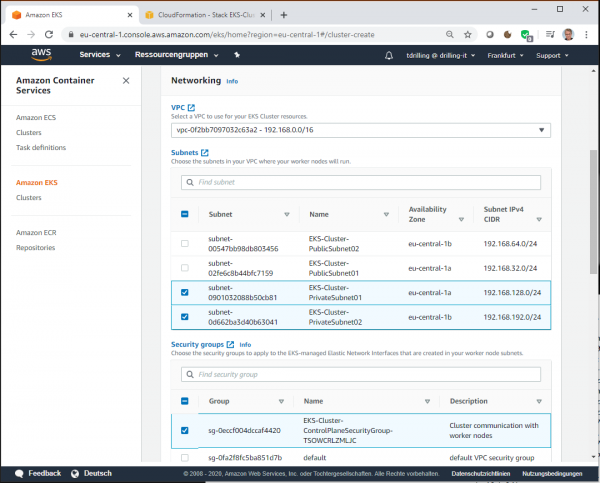The image size is (600, 483).
Task: Open the Frankfurt region dropdown
Action: pyautogui.click(x=505, y=55)
